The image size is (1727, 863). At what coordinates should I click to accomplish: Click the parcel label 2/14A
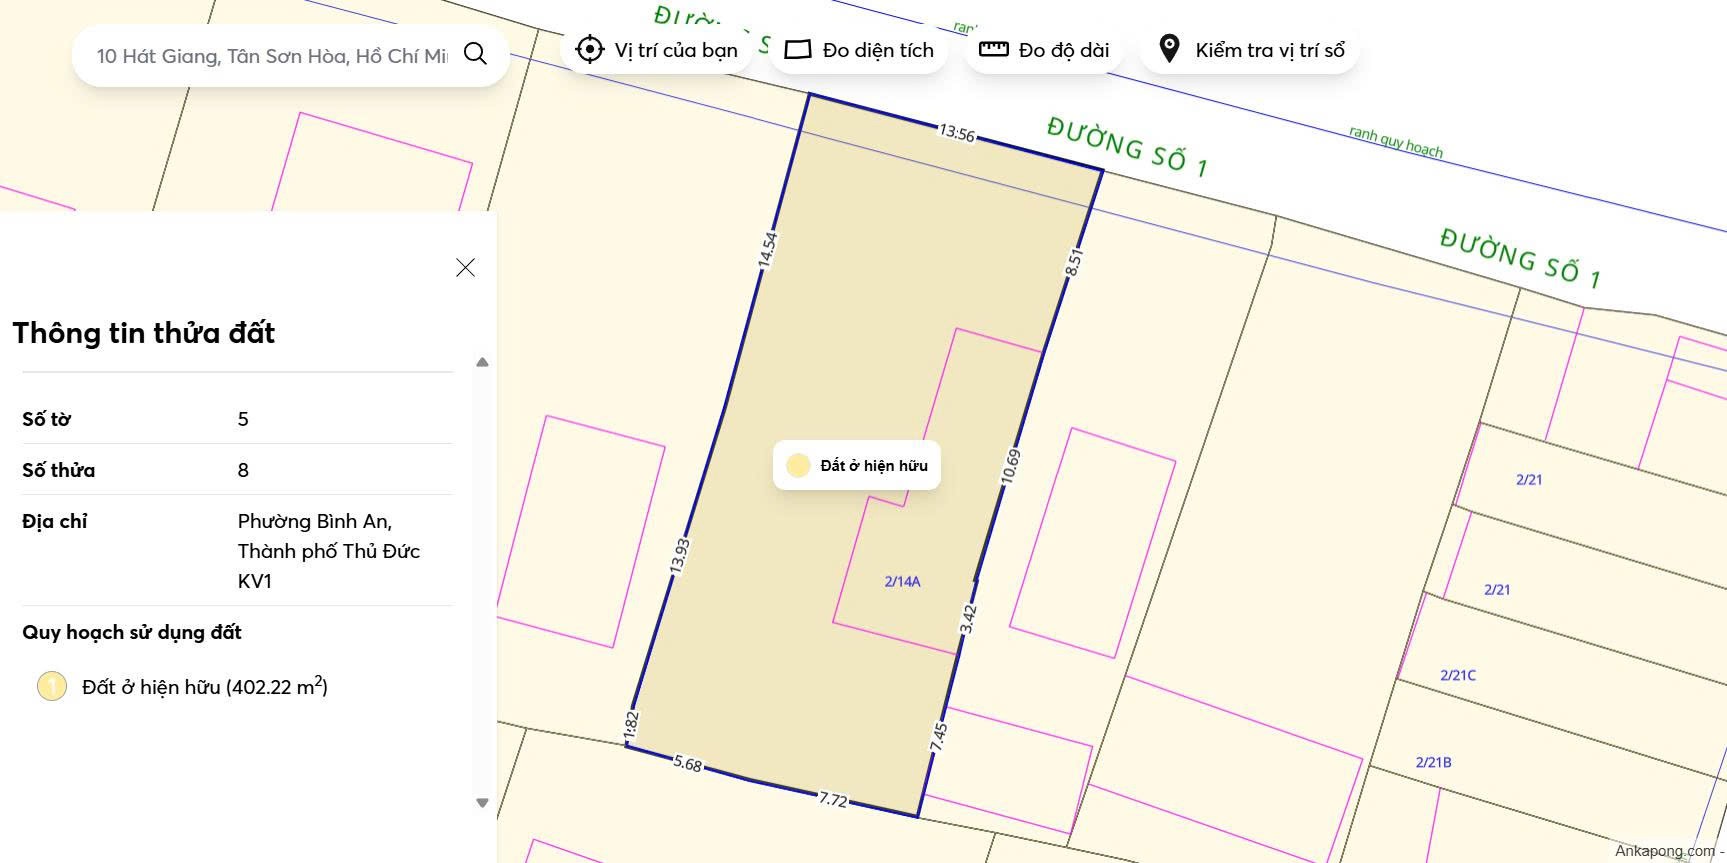[902, 581]
